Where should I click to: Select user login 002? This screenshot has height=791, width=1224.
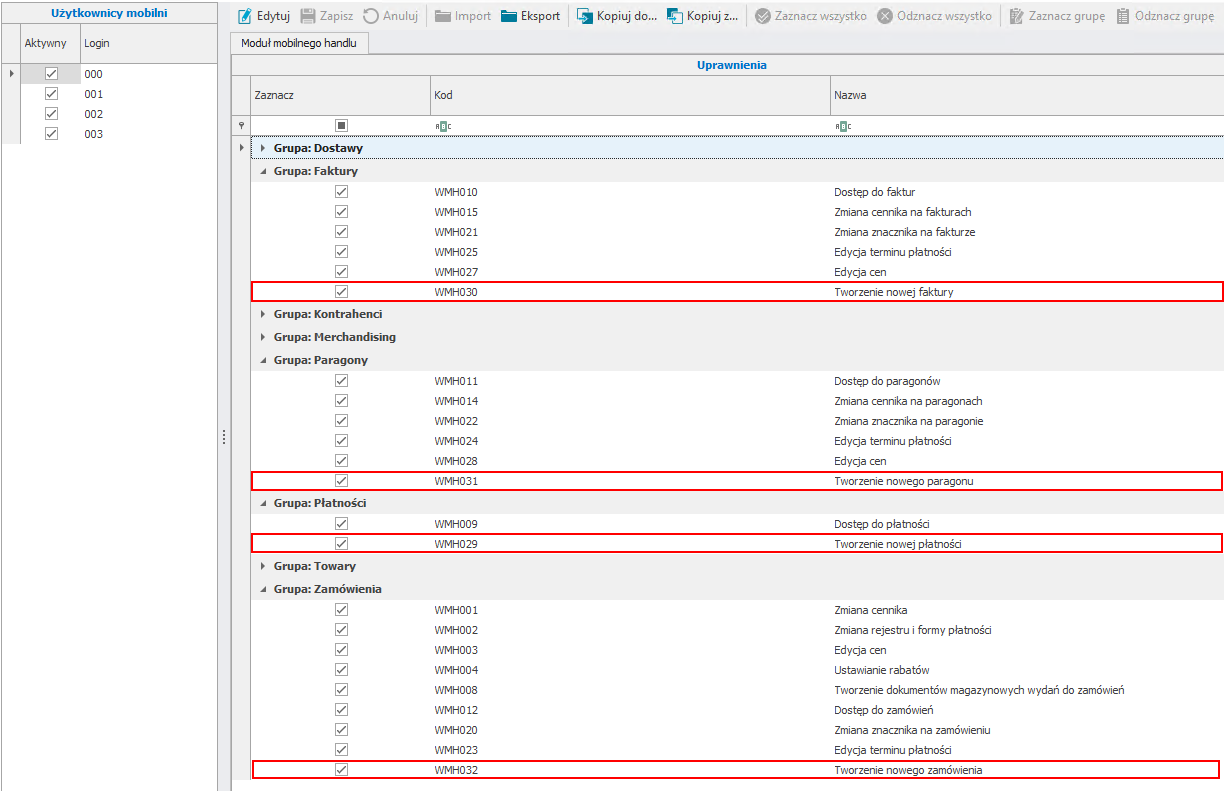pyautogui.click(x=93, y=114)
